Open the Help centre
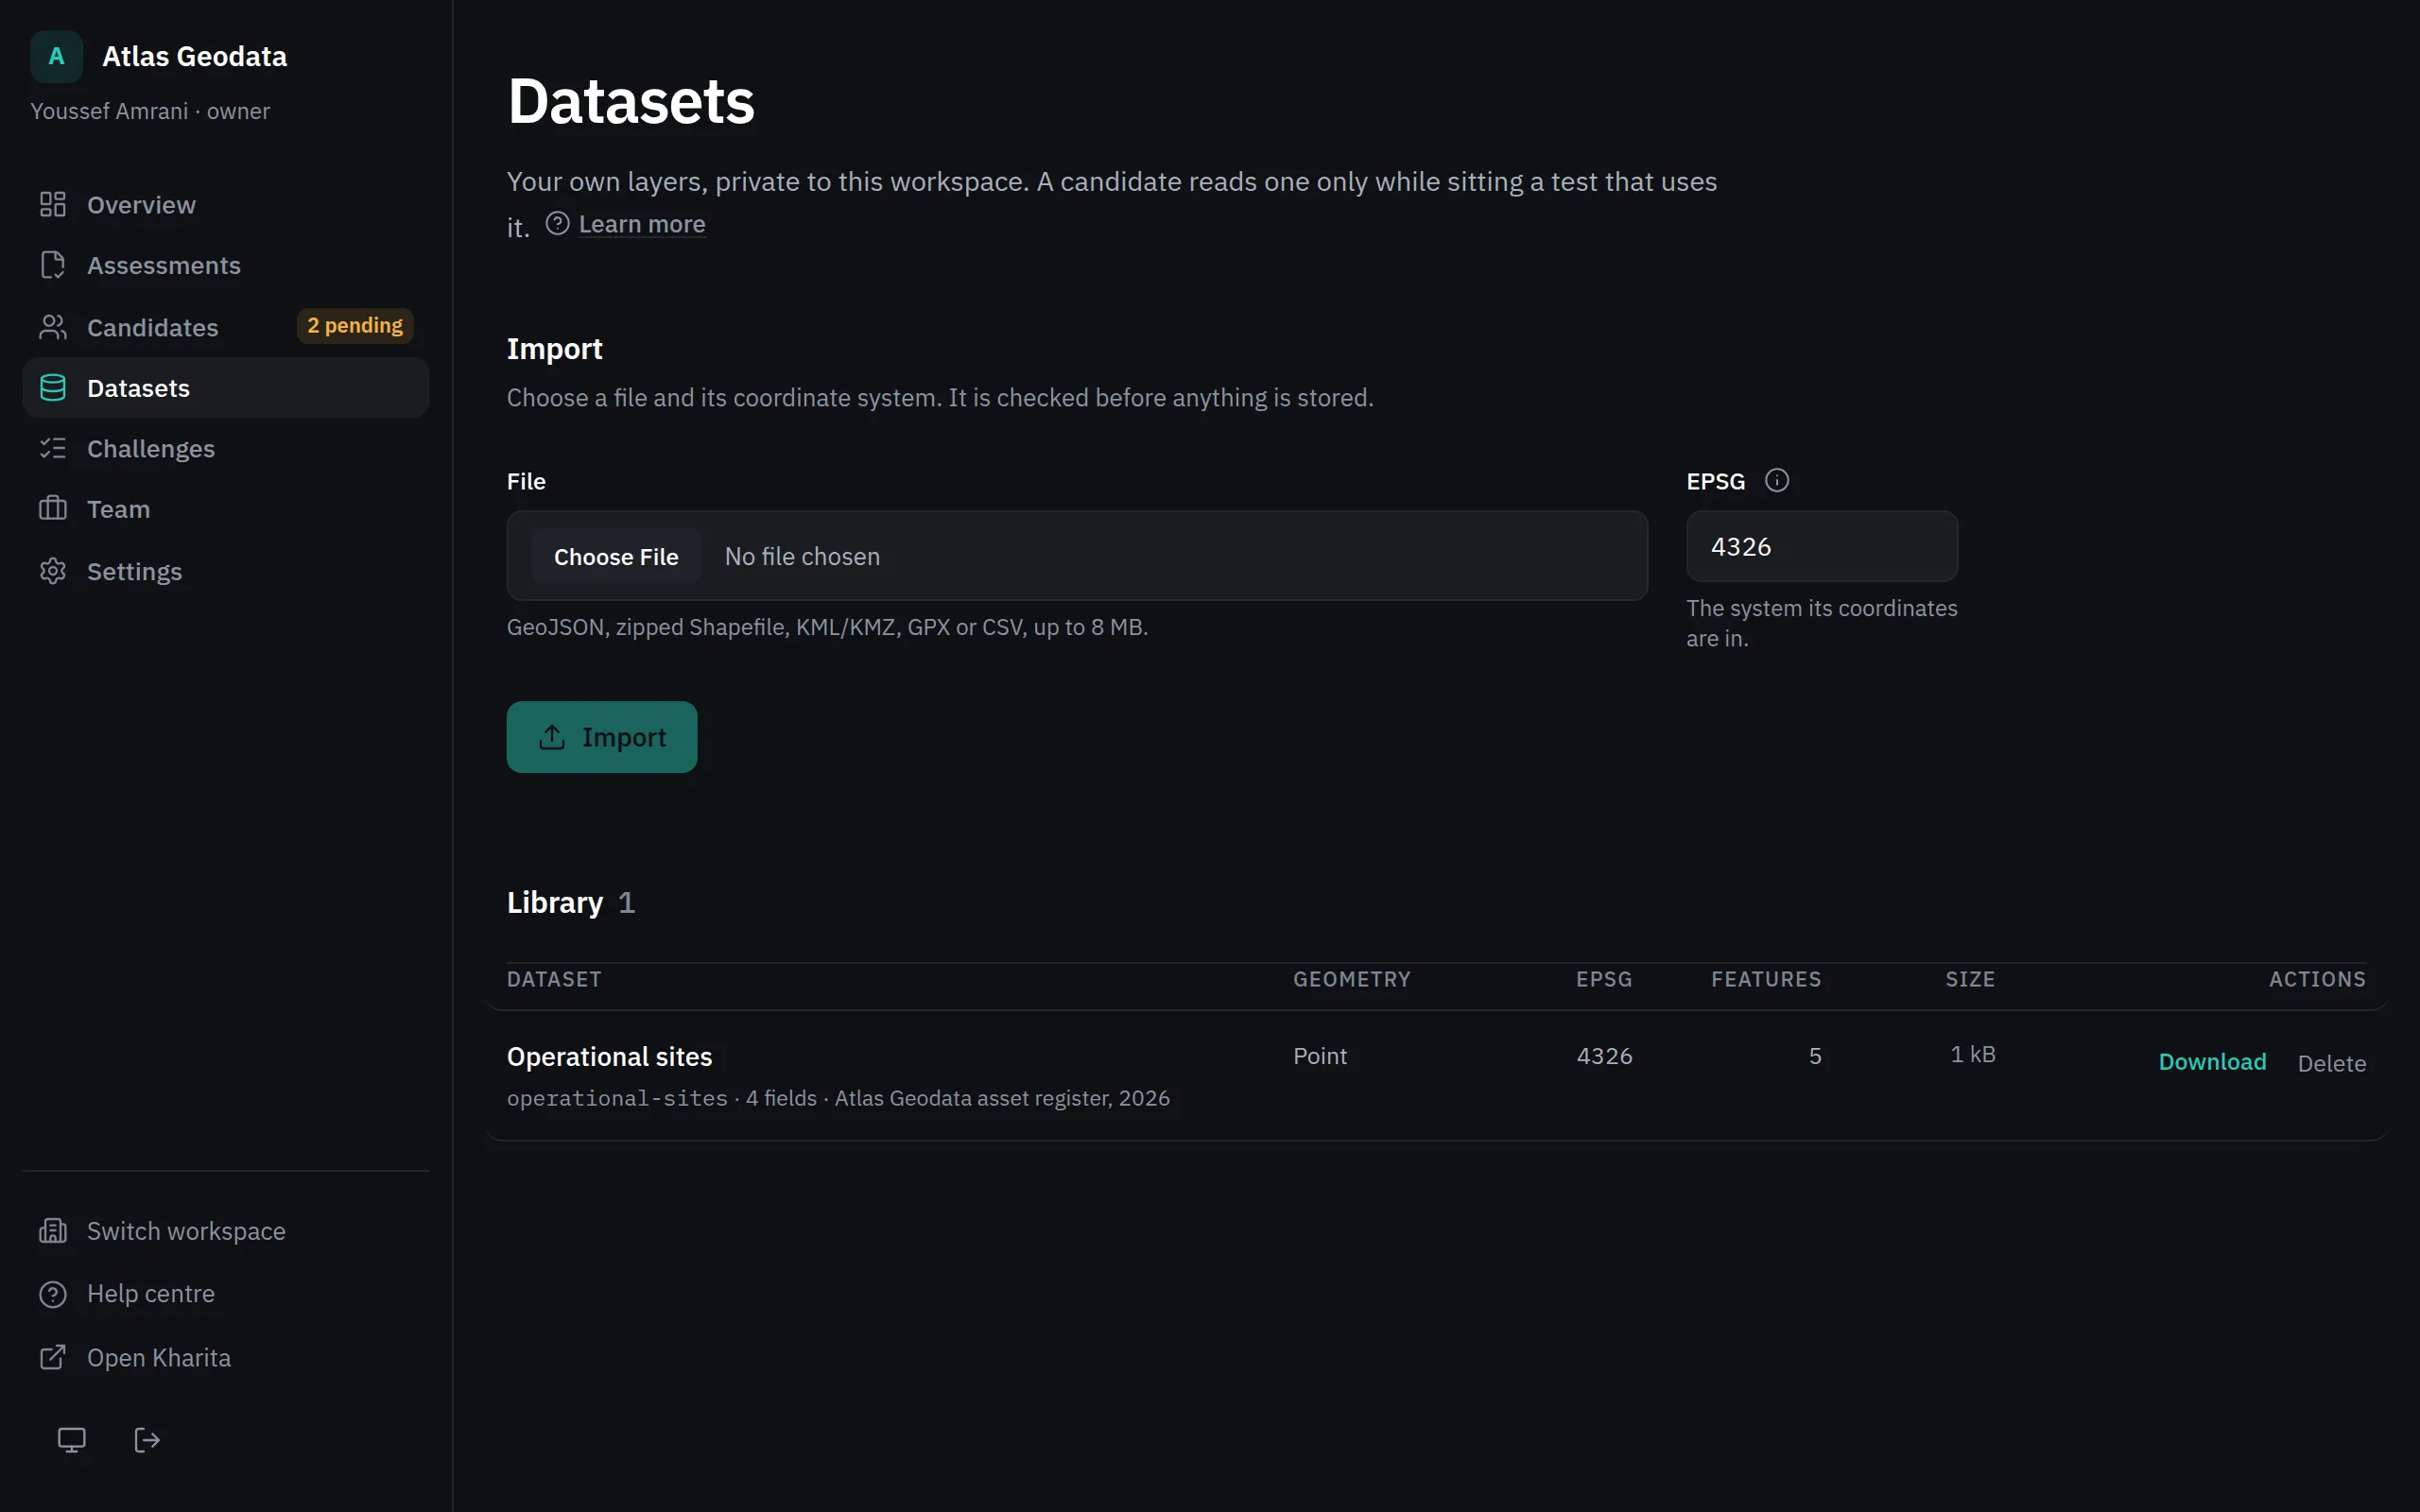Image resolution: width=2420 pixels, height=1512 pixels. (226, 1294)
